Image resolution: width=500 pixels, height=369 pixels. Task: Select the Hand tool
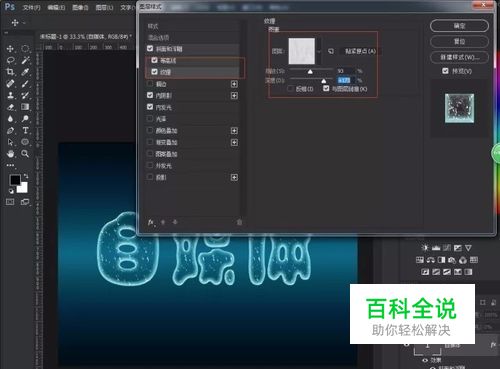[x=10, y=154]
